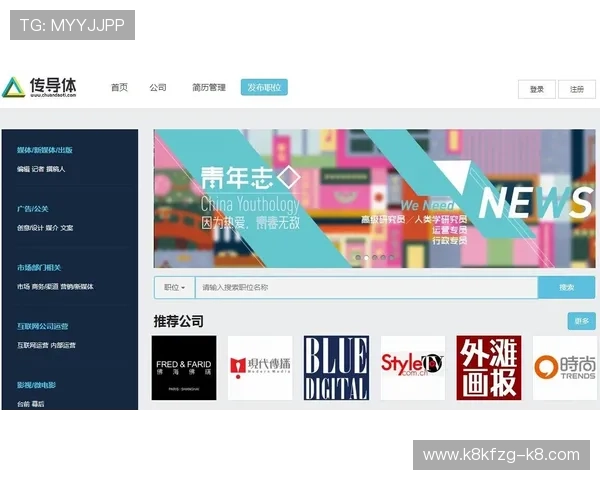Click the 发布职位 button
Image resolution: width=600 pixels, height=480 pixels.
(264, 87)
